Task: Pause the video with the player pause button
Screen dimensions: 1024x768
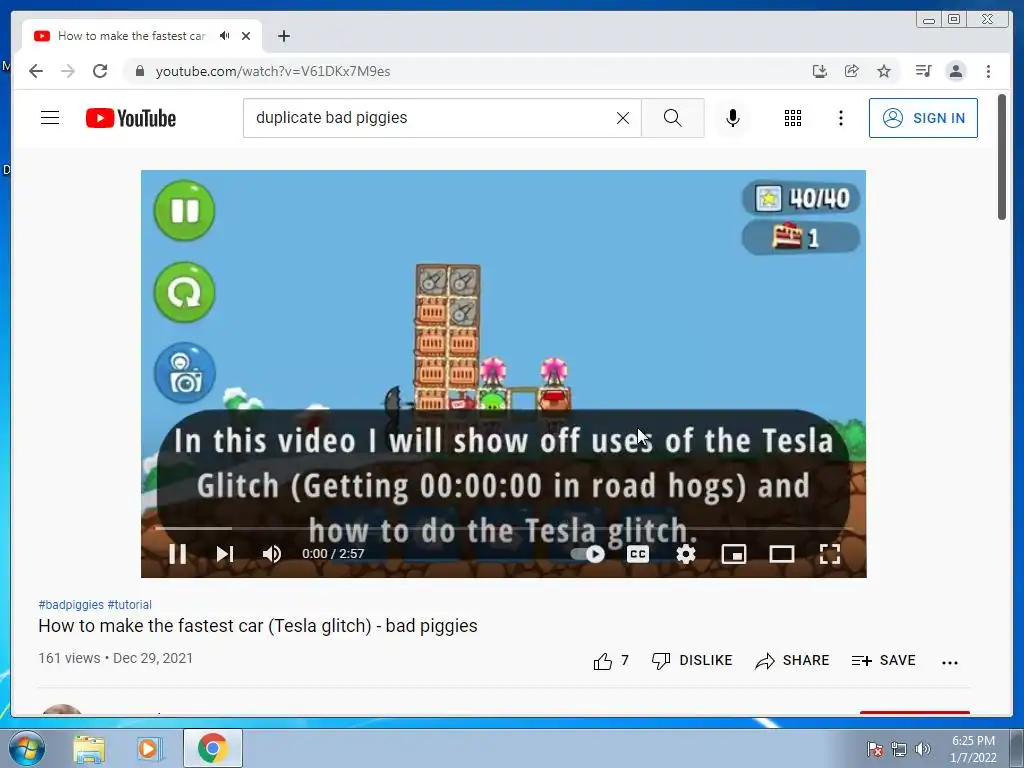Action: click(178, 554)
